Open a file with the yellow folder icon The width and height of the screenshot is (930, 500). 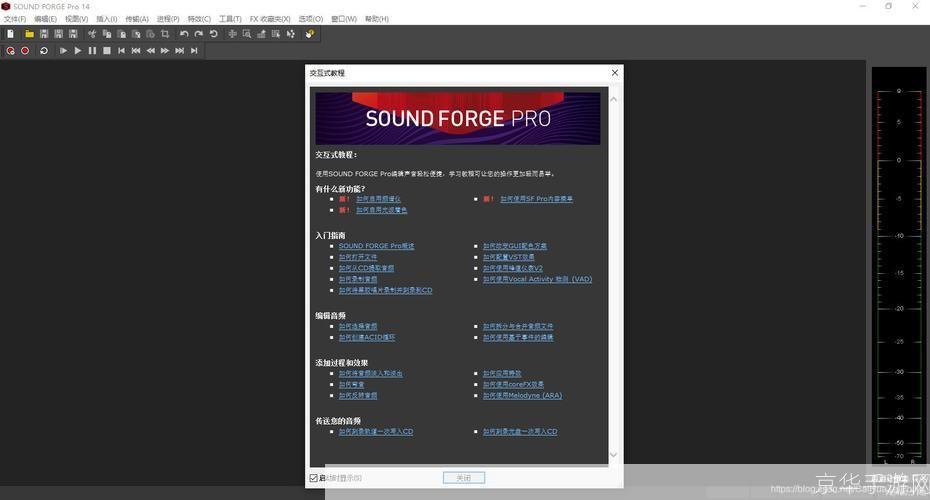click(x=29, y=34)
